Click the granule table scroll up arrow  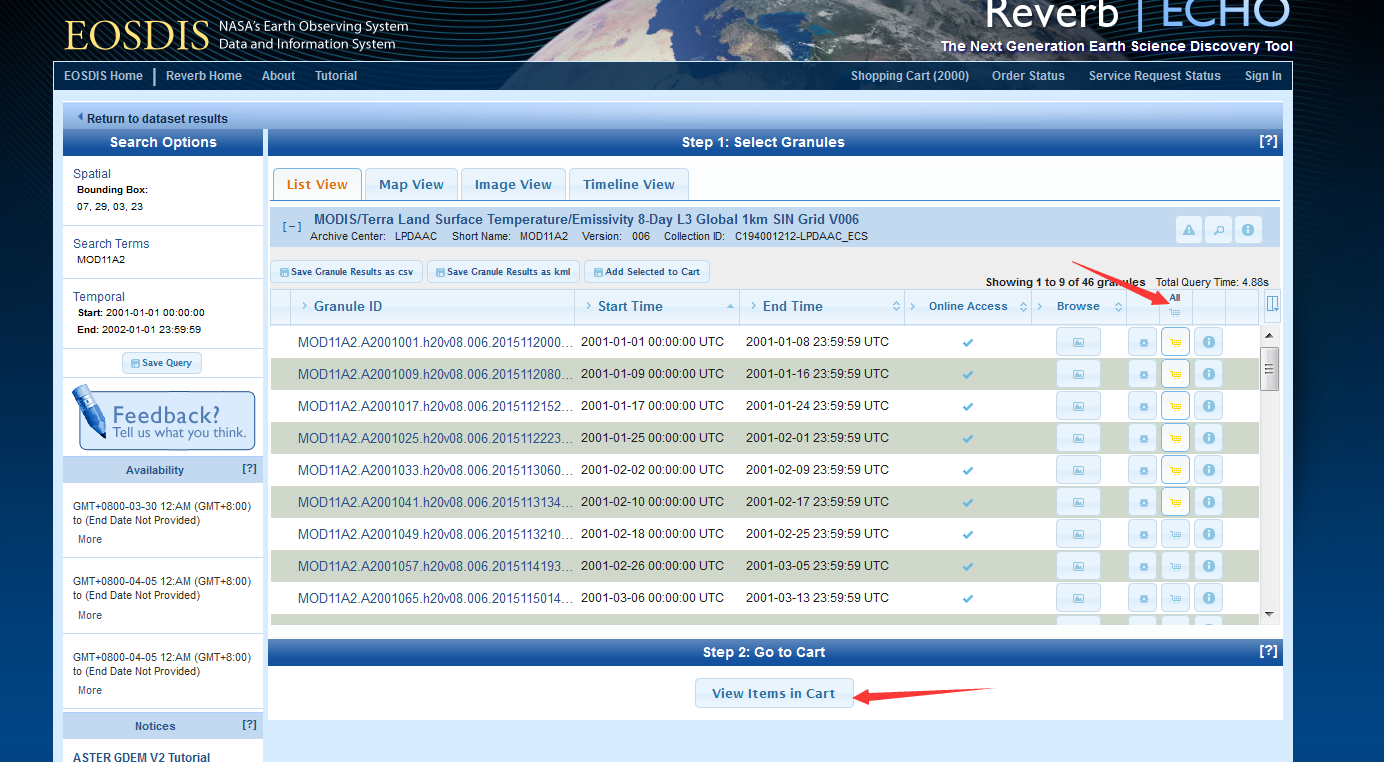point(1269,336)
